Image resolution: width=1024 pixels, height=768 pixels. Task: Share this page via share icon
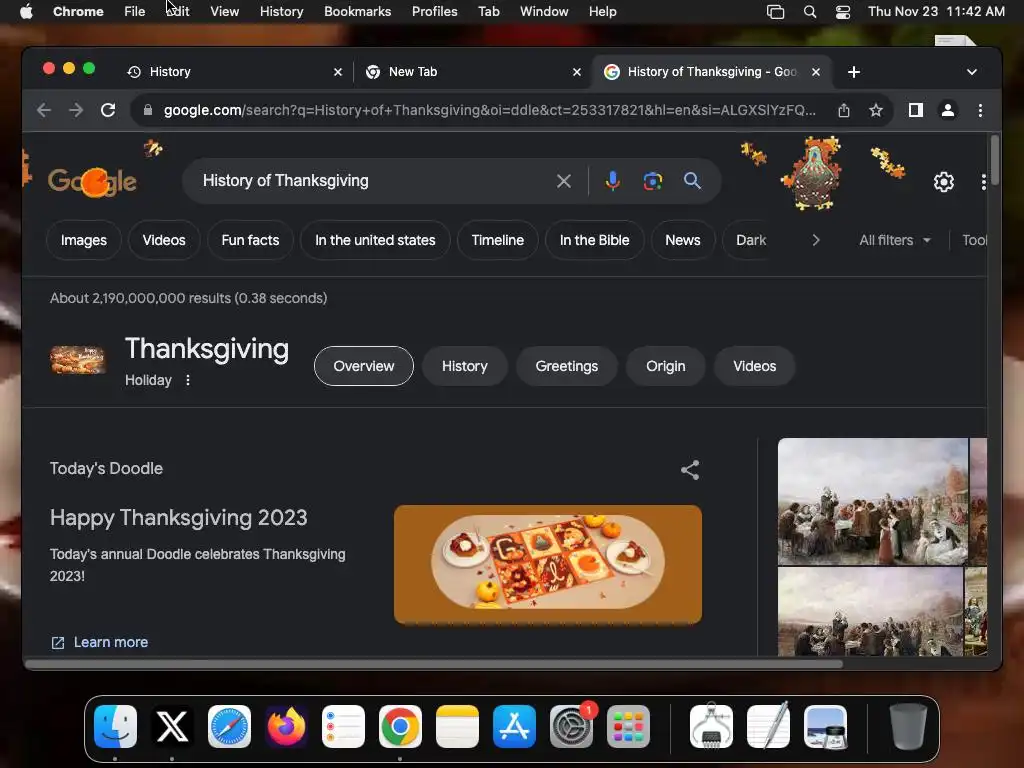tap(844, 110)
